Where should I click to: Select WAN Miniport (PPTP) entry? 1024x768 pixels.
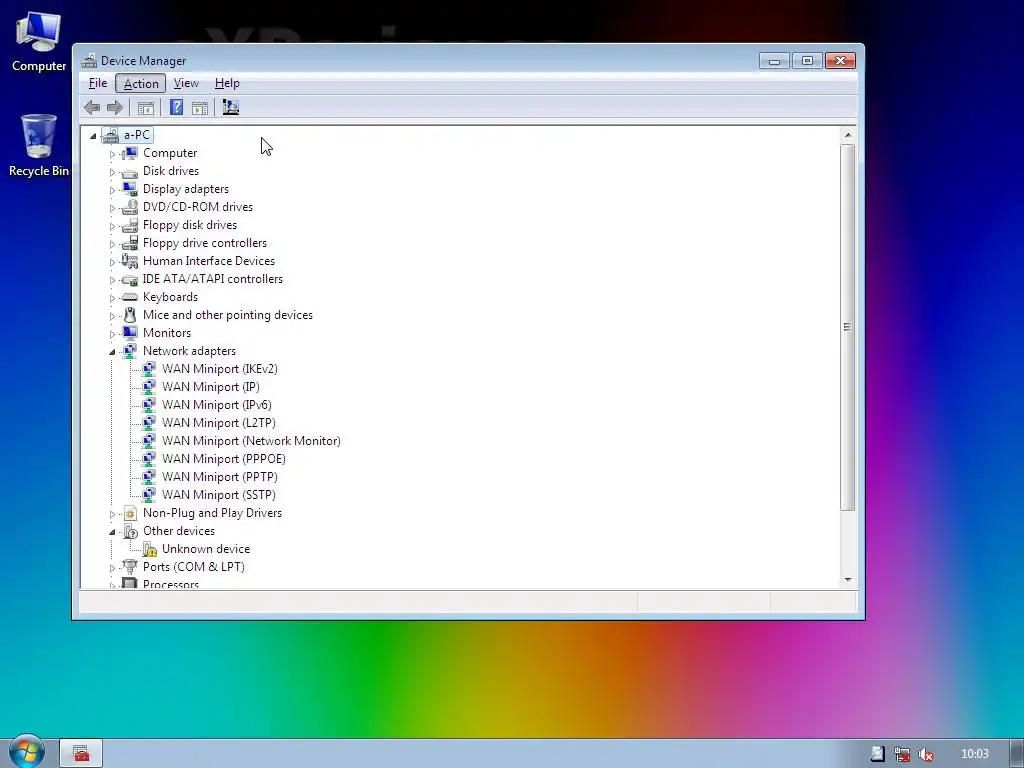220,477
